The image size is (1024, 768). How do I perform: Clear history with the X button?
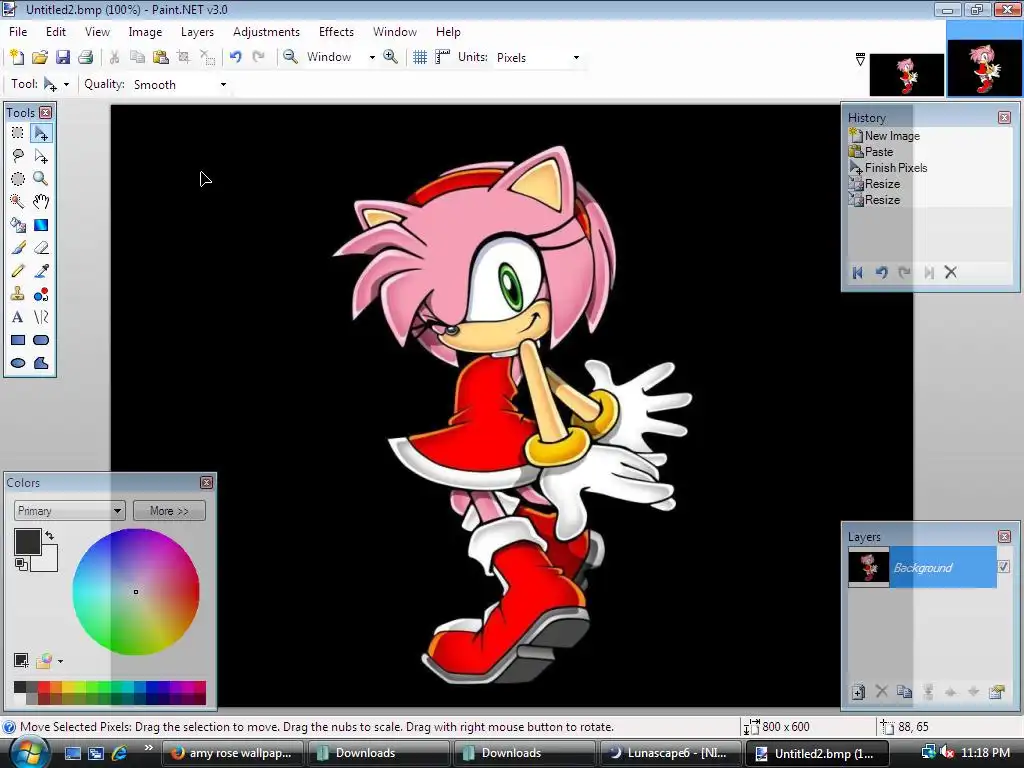point(951,272)
